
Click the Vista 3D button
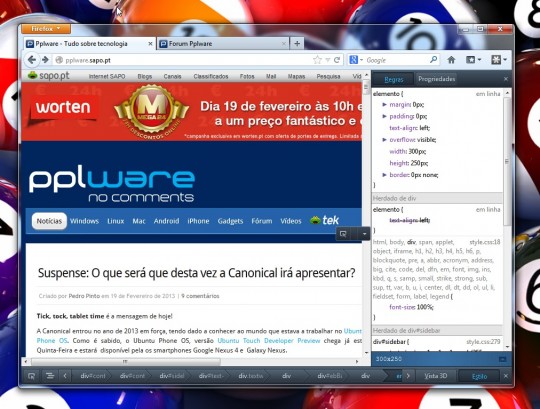436,376
